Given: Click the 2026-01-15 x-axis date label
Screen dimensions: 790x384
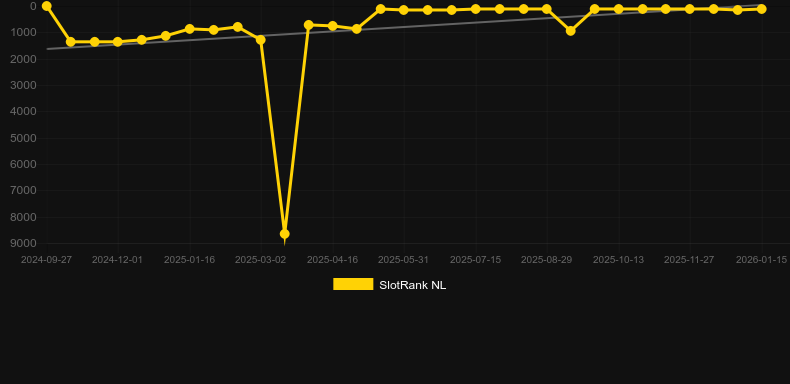Looking at the screenshot, I should pos(761,260).
